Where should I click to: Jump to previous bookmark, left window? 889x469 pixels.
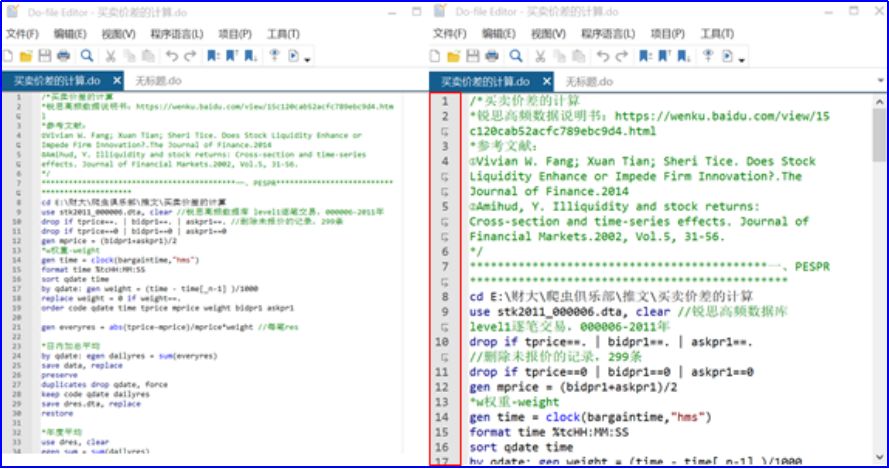pyautogui.click(x=231, y=56)
